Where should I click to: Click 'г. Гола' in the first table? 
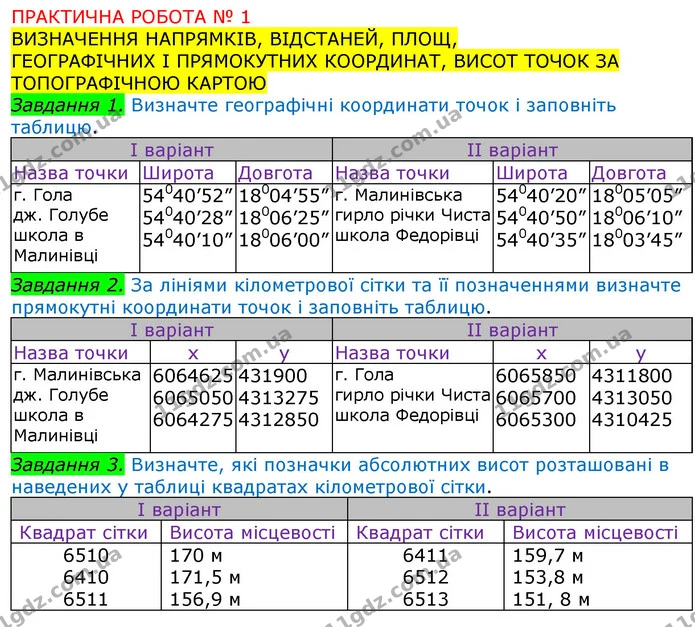(x=43, y=195)
